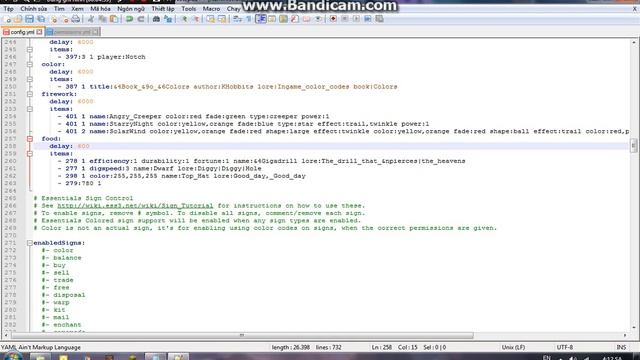Click the Replace toolbar icon

click(x=168, y=19)
